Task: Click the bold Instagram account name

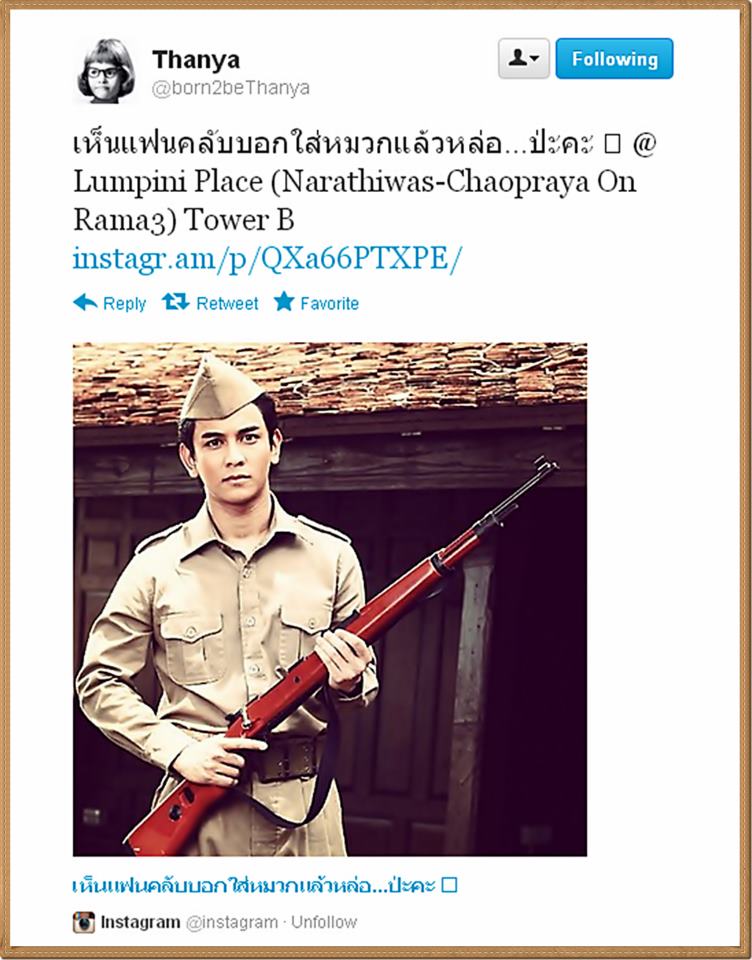Action: [x=140, y=922]
